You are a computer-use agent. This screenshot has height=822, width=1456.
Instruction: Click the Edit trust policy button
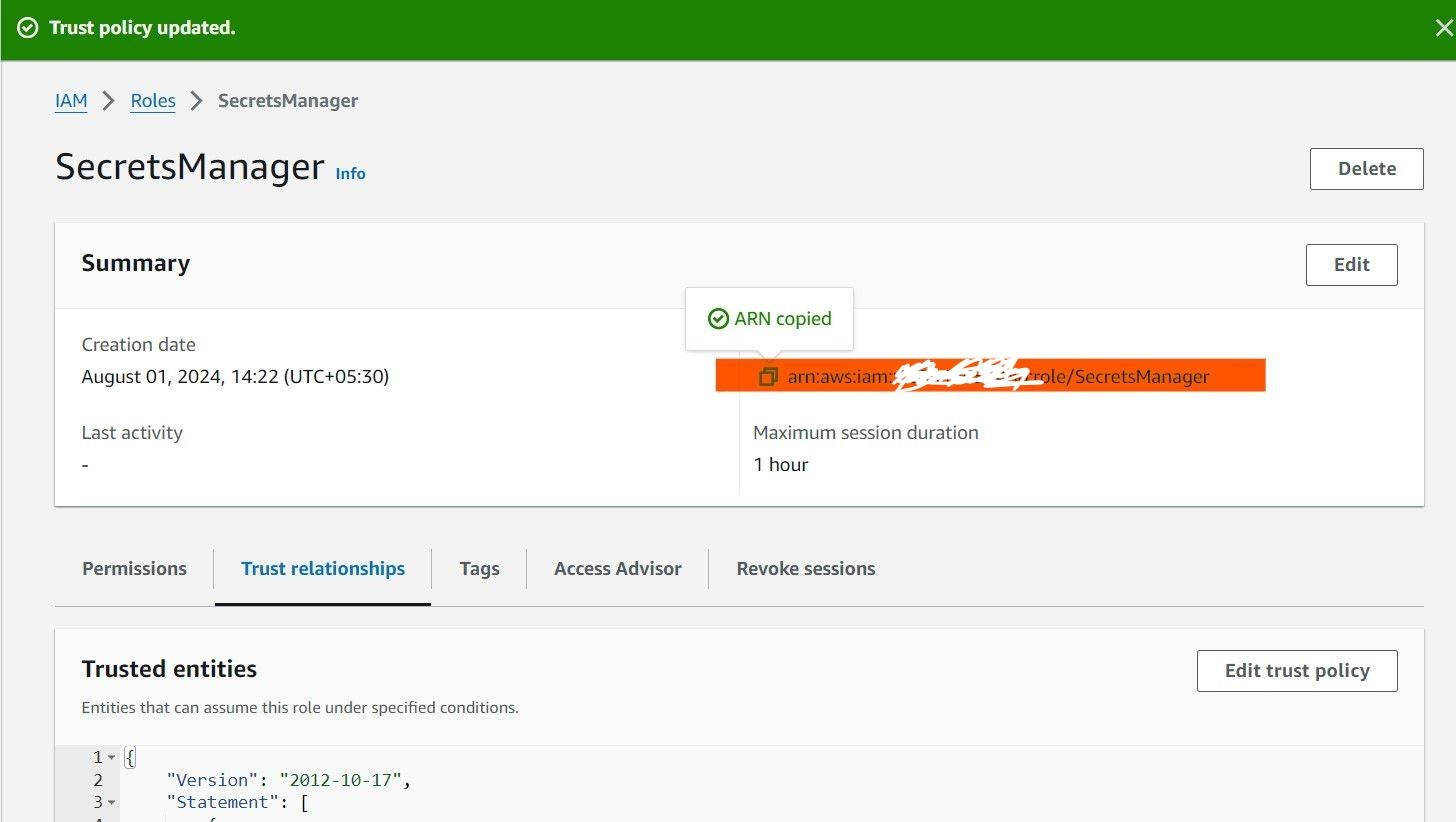coord(1297,671)
